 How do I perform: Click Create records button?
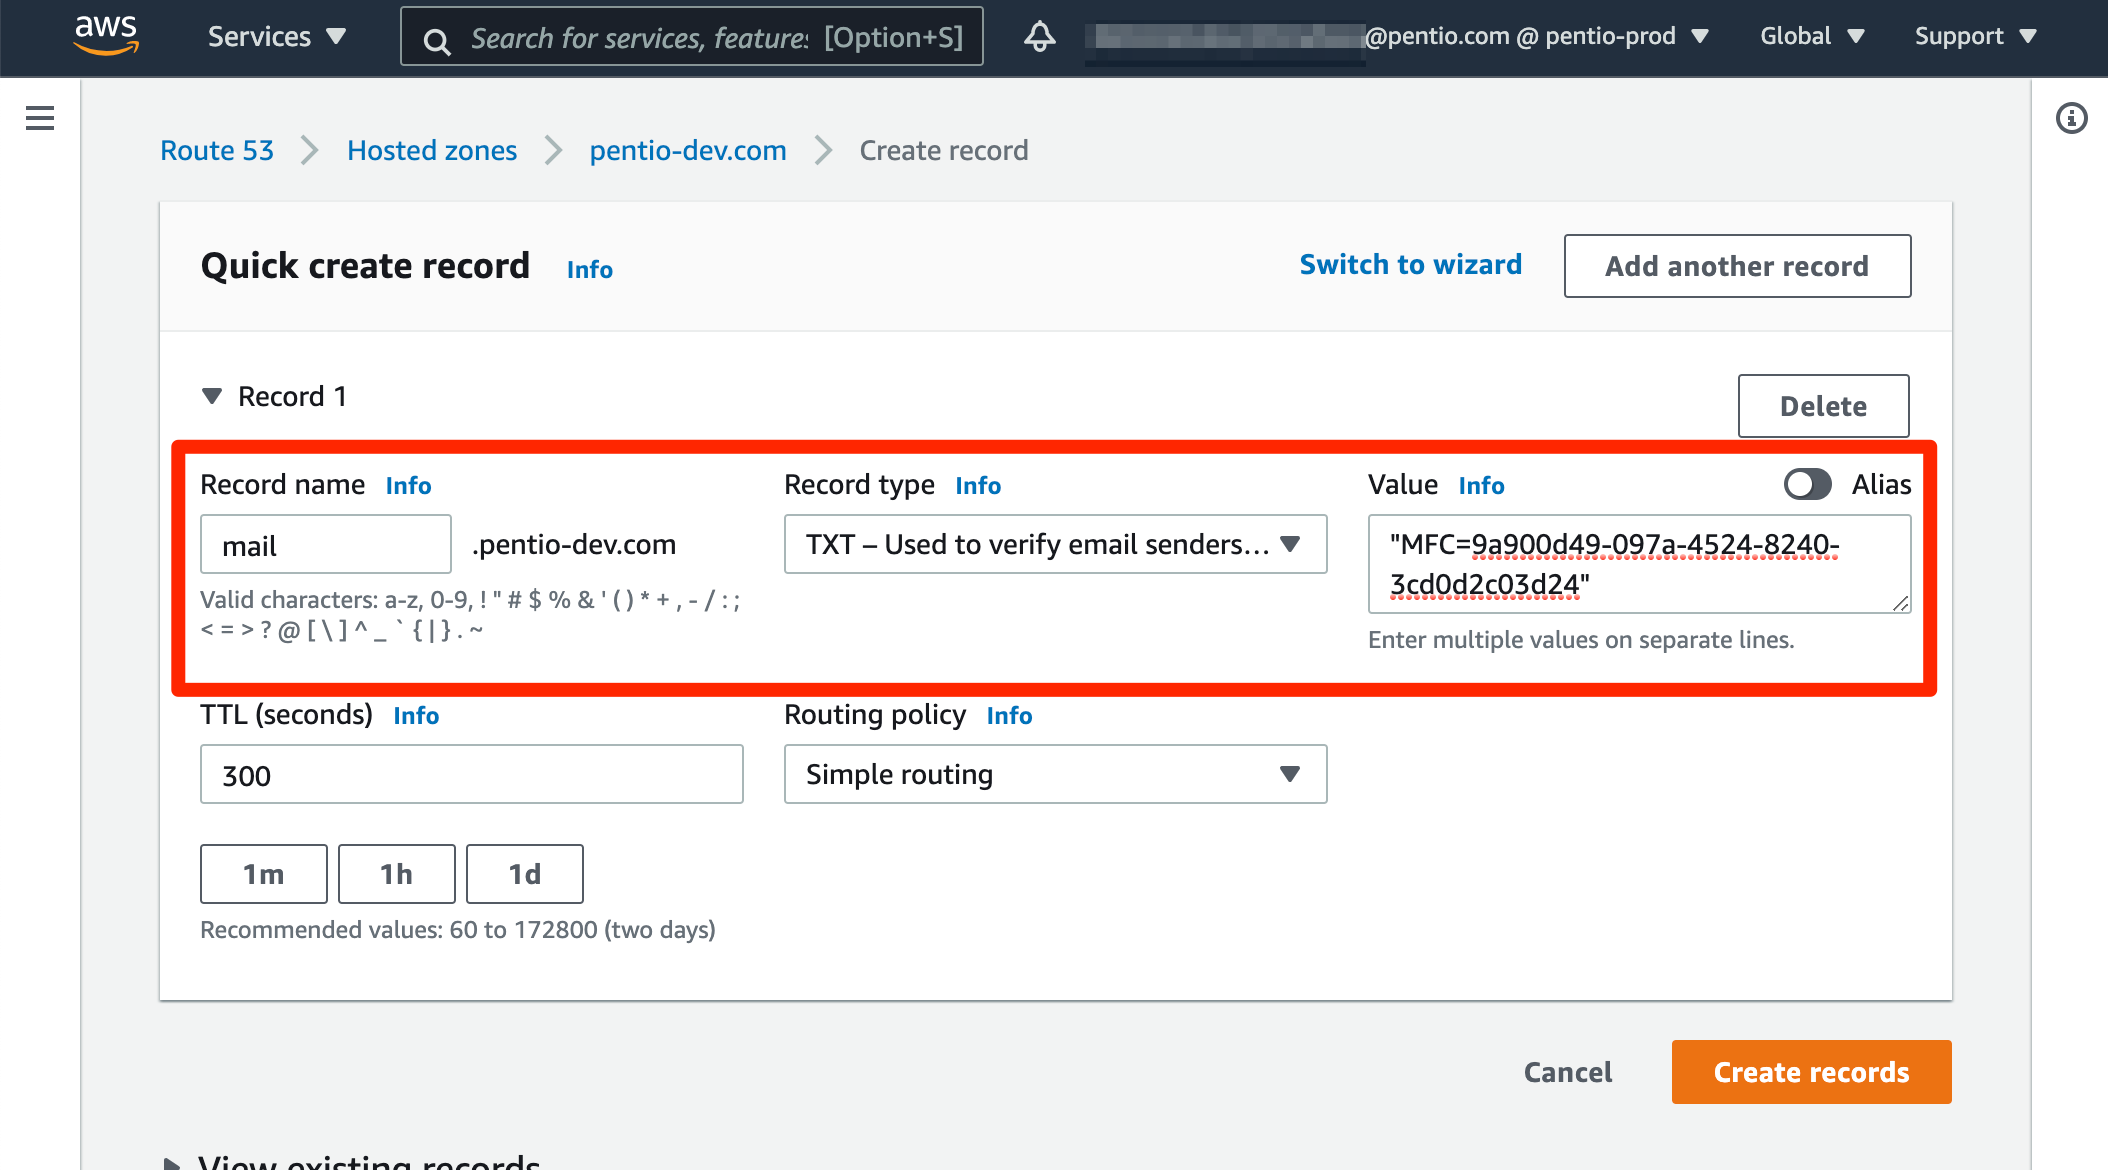(x=1811, y=1072)
